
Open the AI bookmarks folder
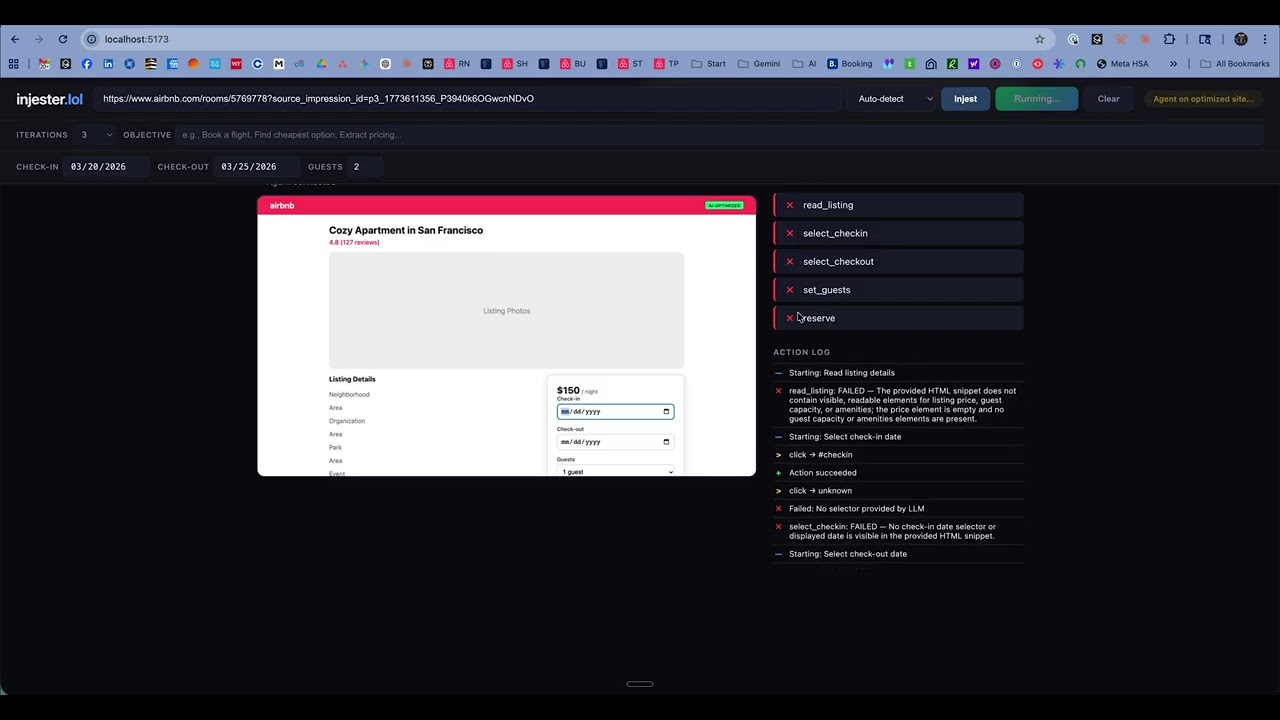[x=805, y=64]
